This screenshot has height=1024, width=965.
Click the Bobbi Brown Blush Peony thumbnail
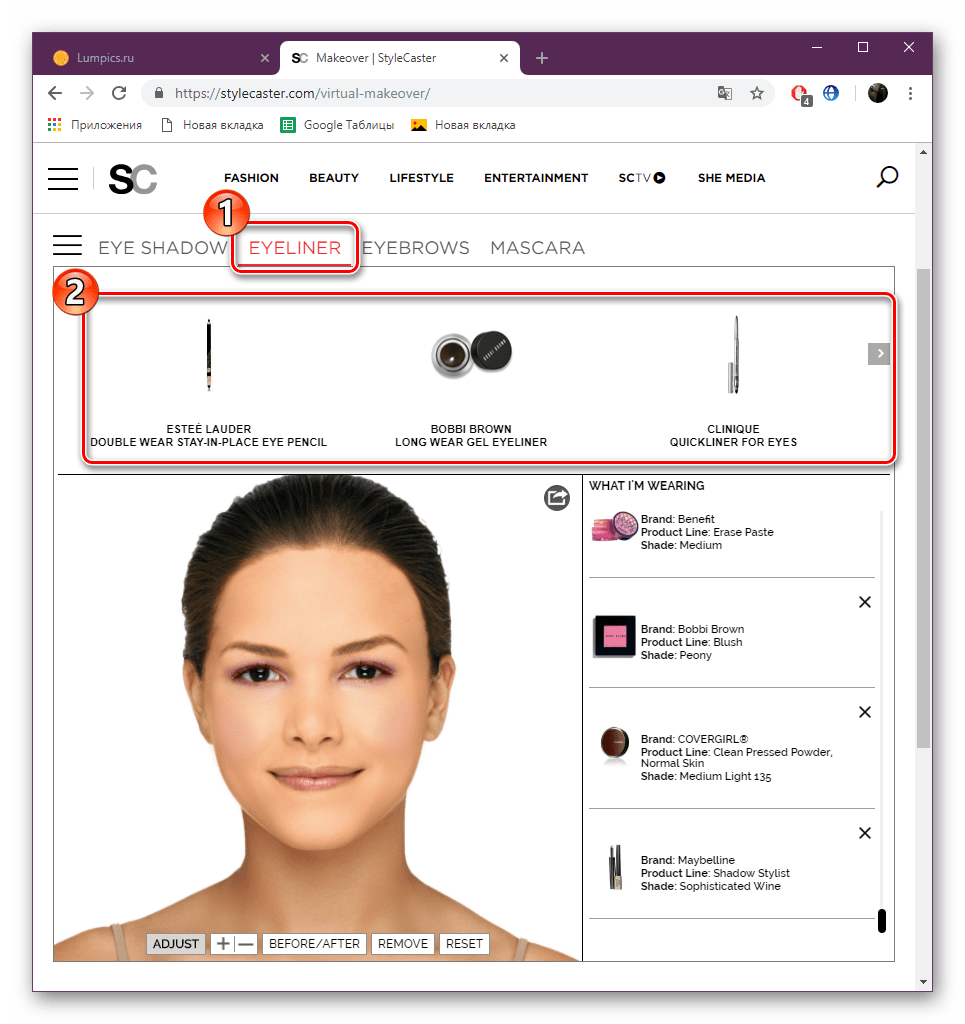point(614,636)
